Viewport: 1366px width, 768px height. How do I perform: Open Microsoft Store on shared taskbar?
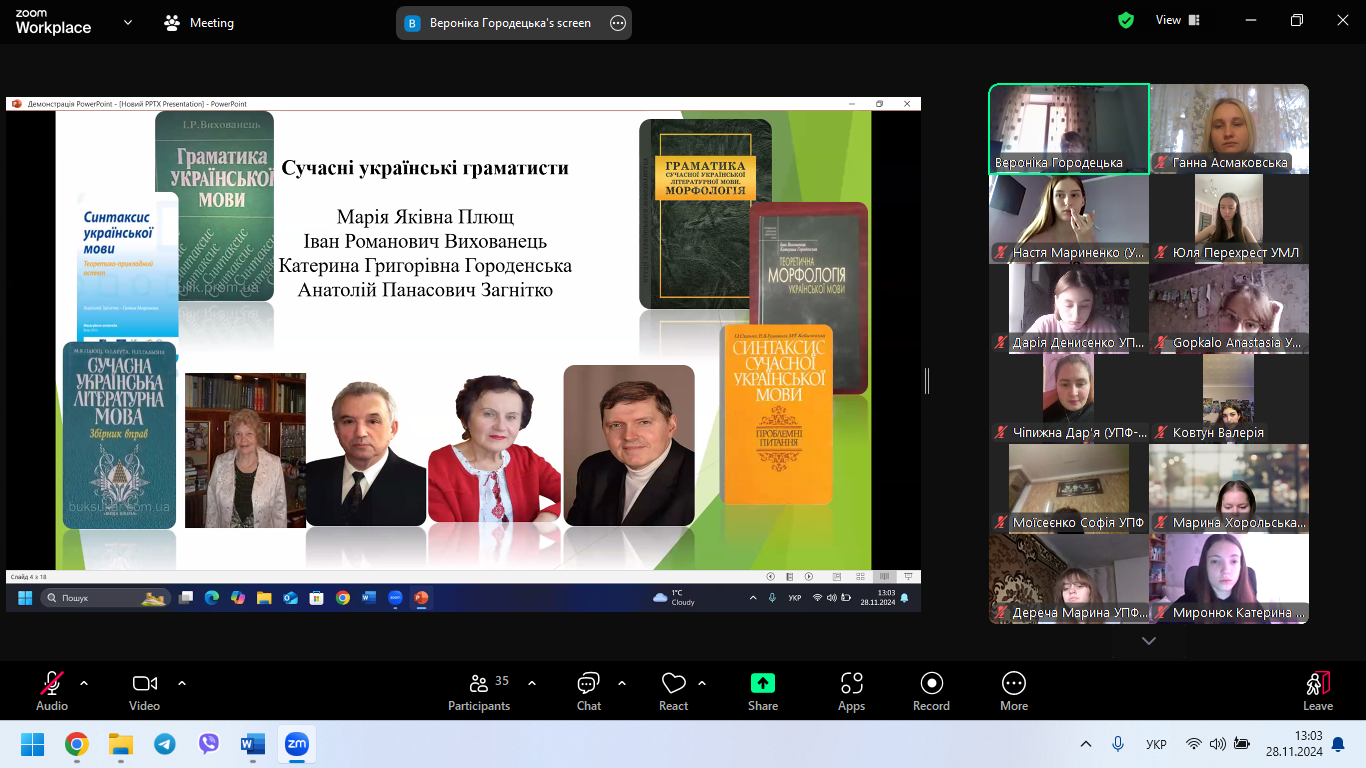[x=317, y=598]
